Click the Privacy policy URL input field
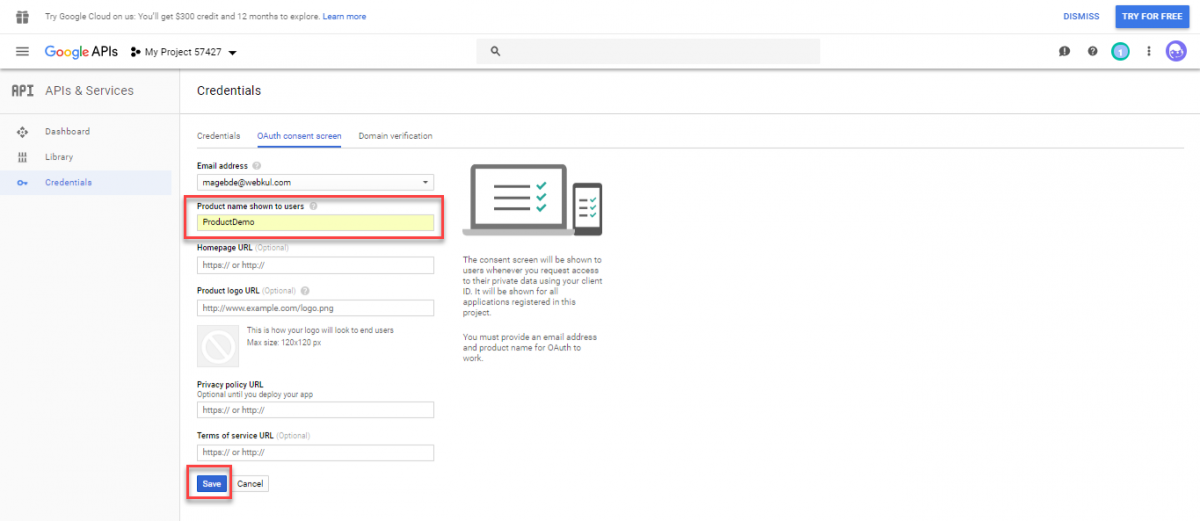1200x521 pixels. coord(315,410)
